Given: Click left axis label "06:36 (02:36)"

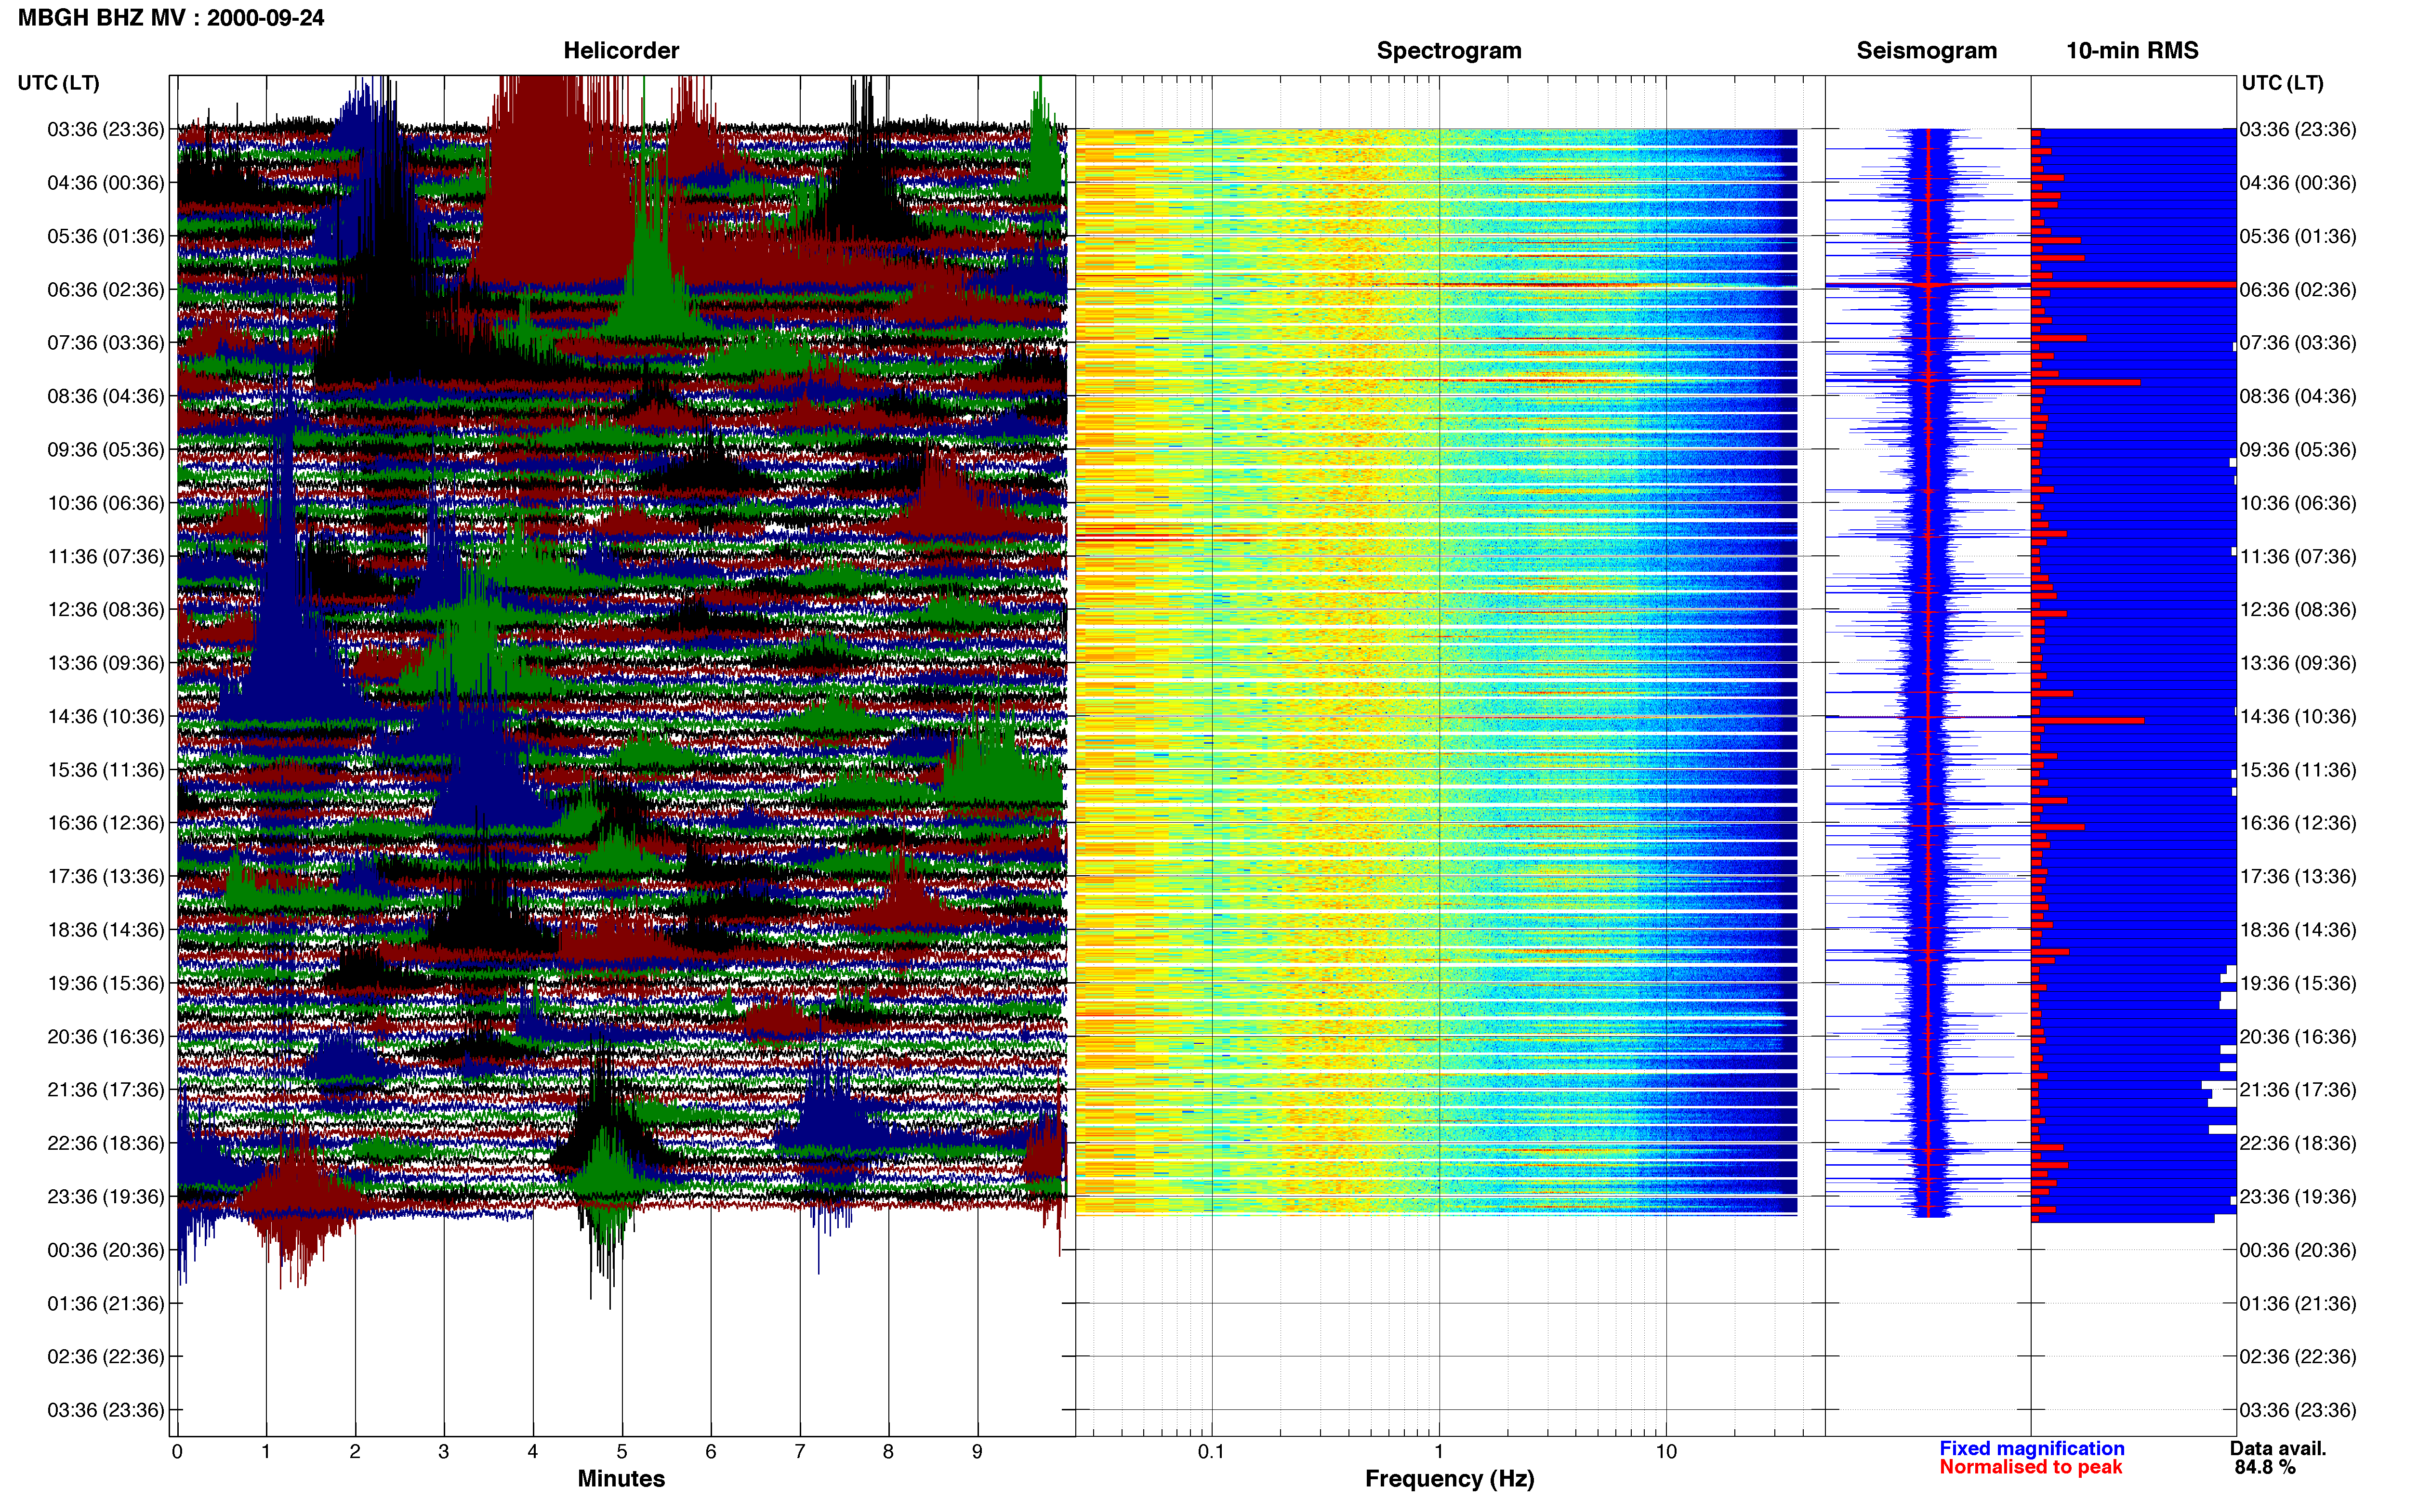Looking at the screenshot, I should tap(105, 290).
